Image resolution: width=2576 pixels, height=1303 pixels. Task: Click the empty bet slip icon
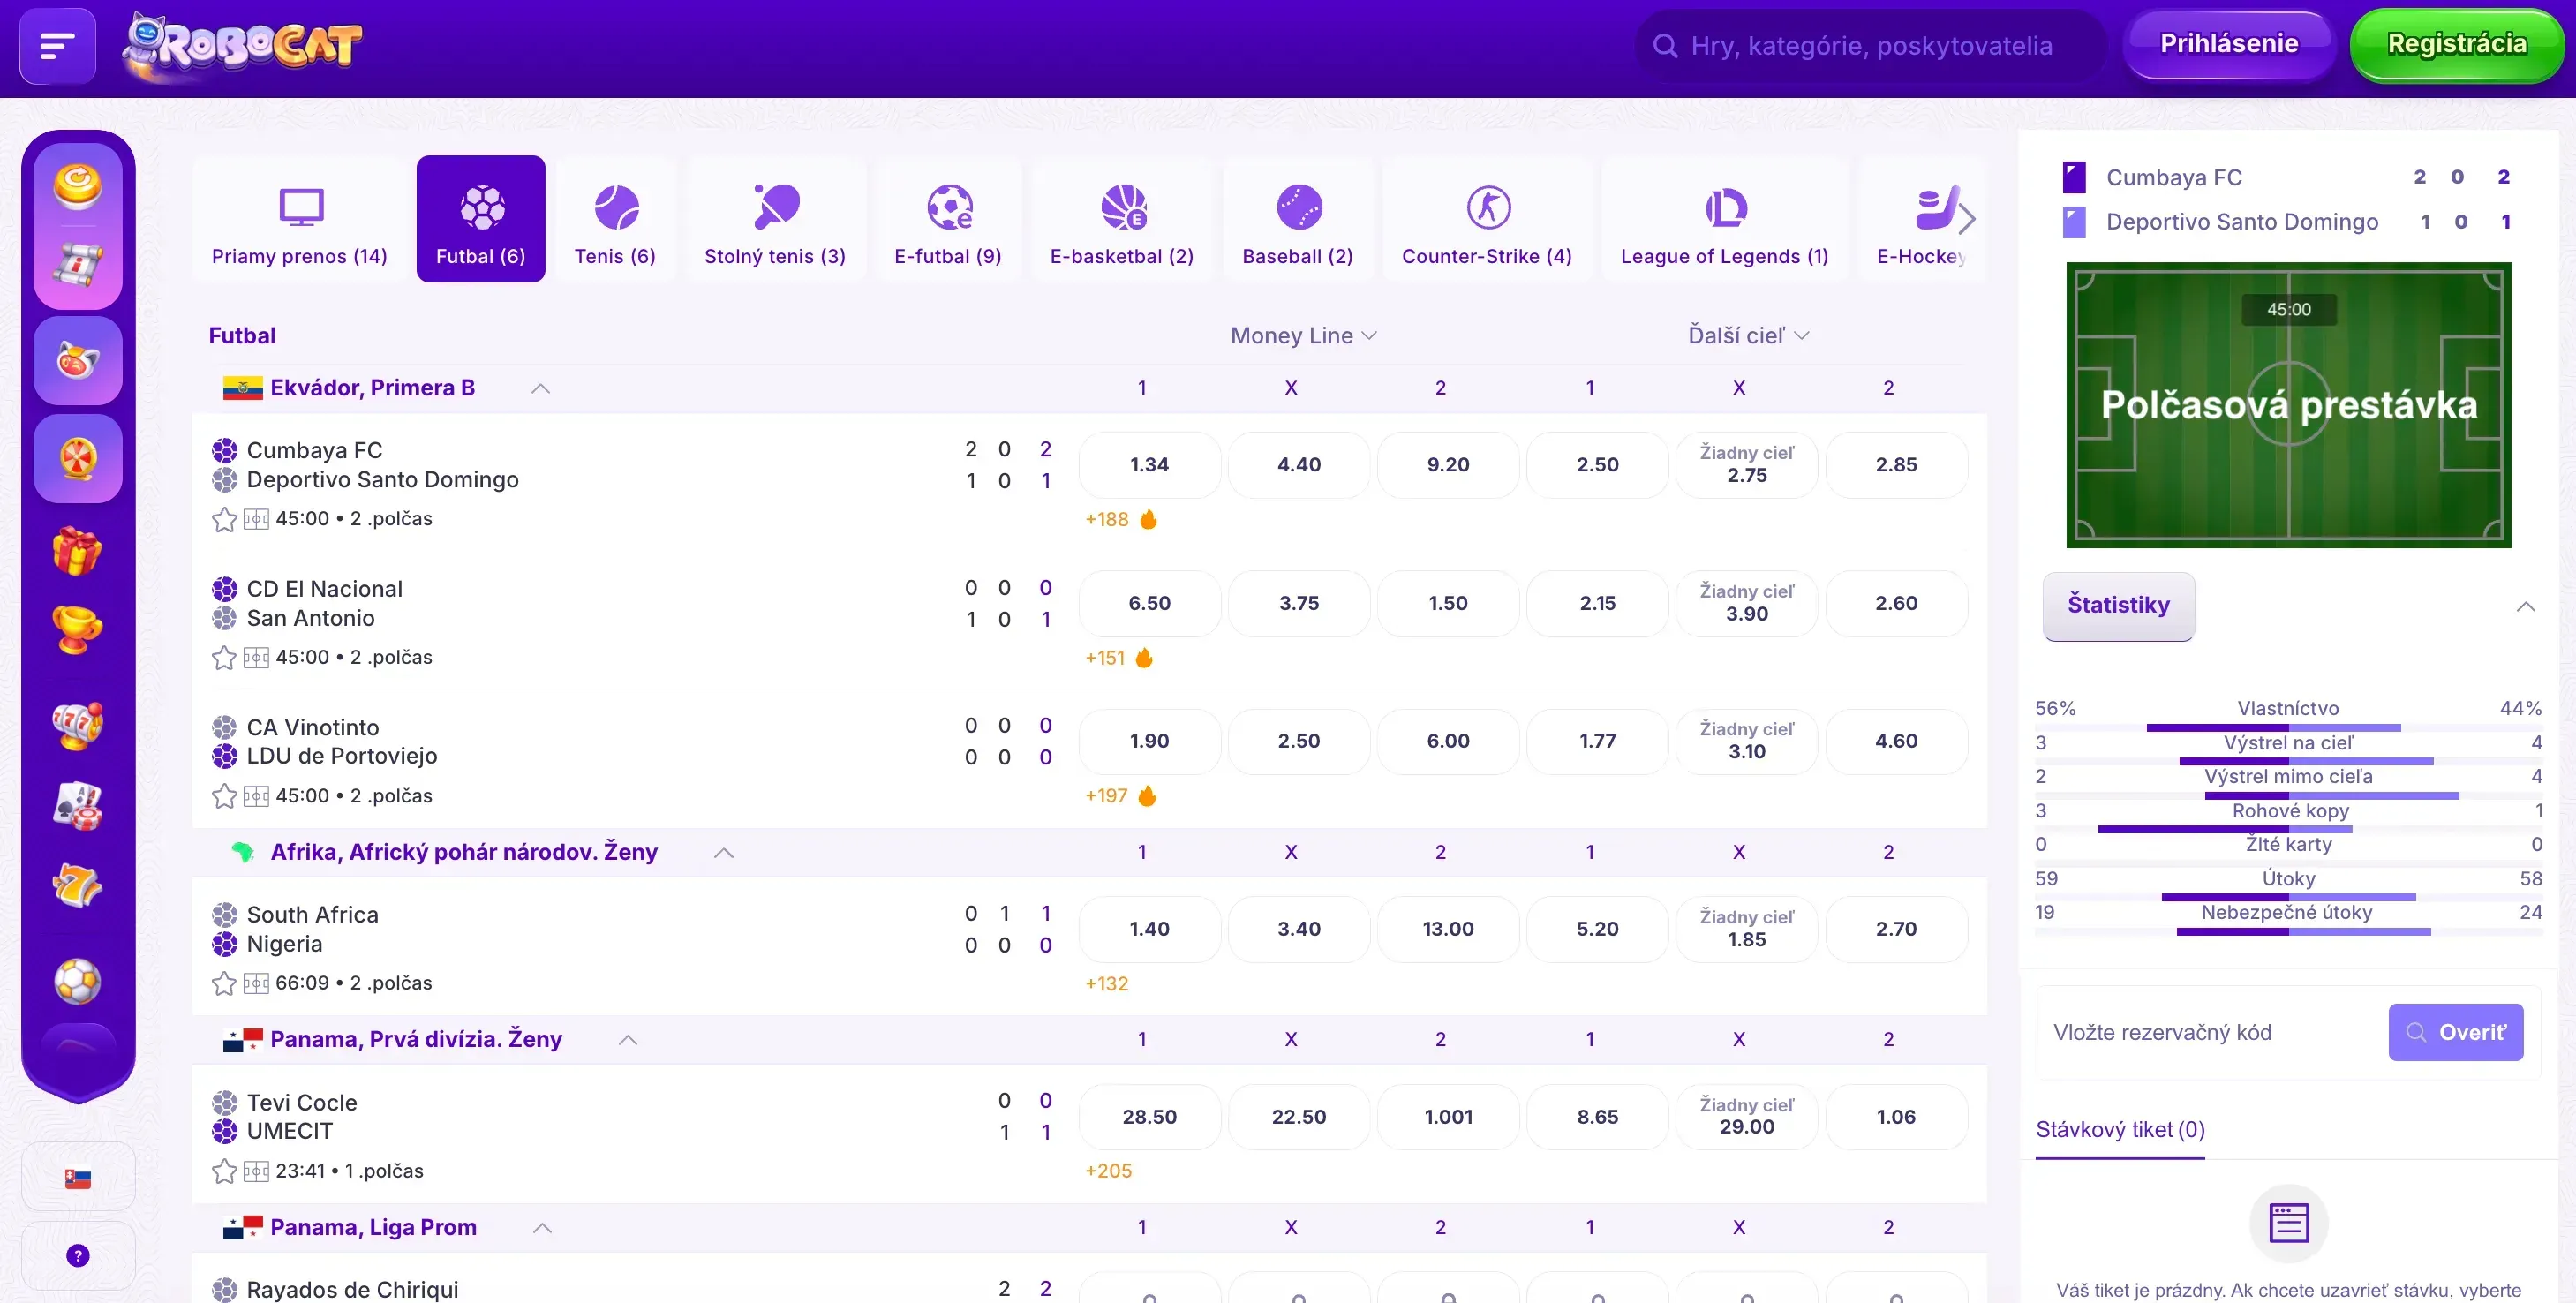point(2288,1222)
